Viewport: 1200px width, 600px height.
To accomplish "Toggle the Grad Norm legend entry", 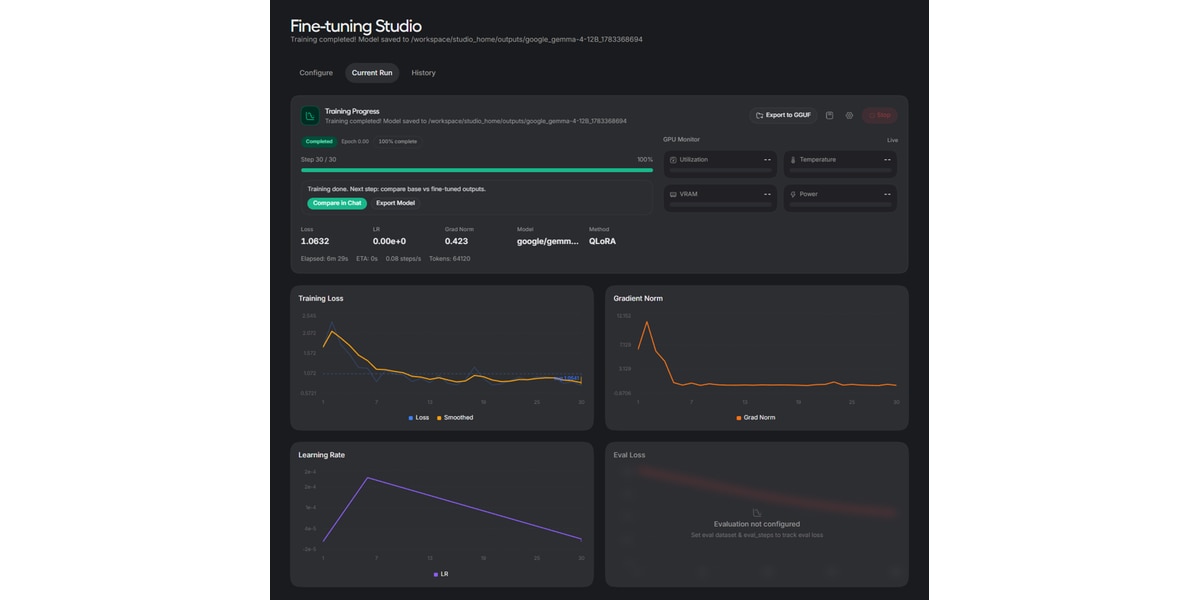I will (x=756, y=417).
